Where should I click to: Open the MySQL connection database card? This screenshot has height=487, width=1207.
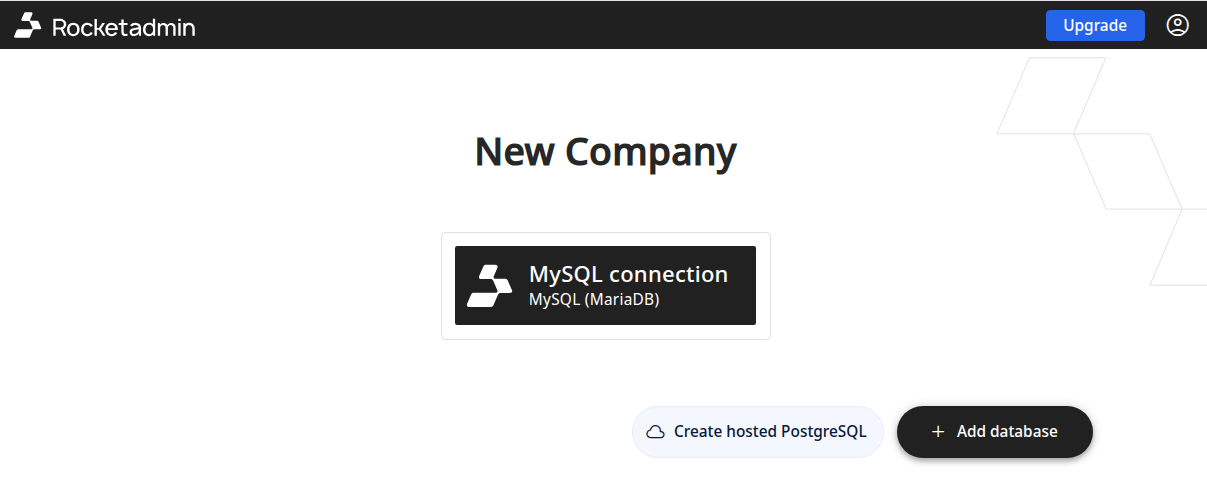coord(605,285)
